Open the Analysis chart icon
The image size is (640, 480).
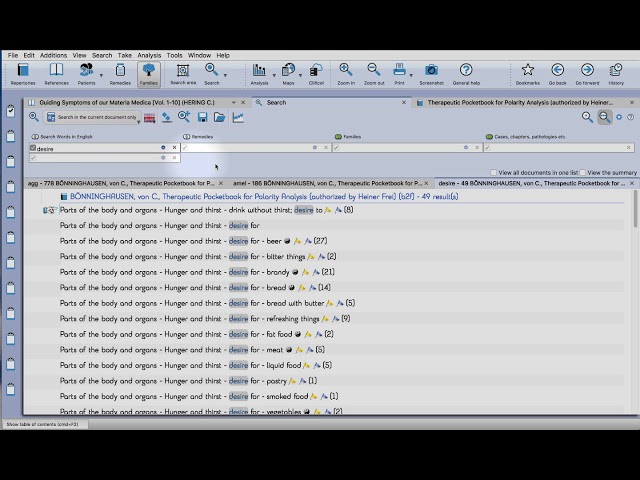259,74
